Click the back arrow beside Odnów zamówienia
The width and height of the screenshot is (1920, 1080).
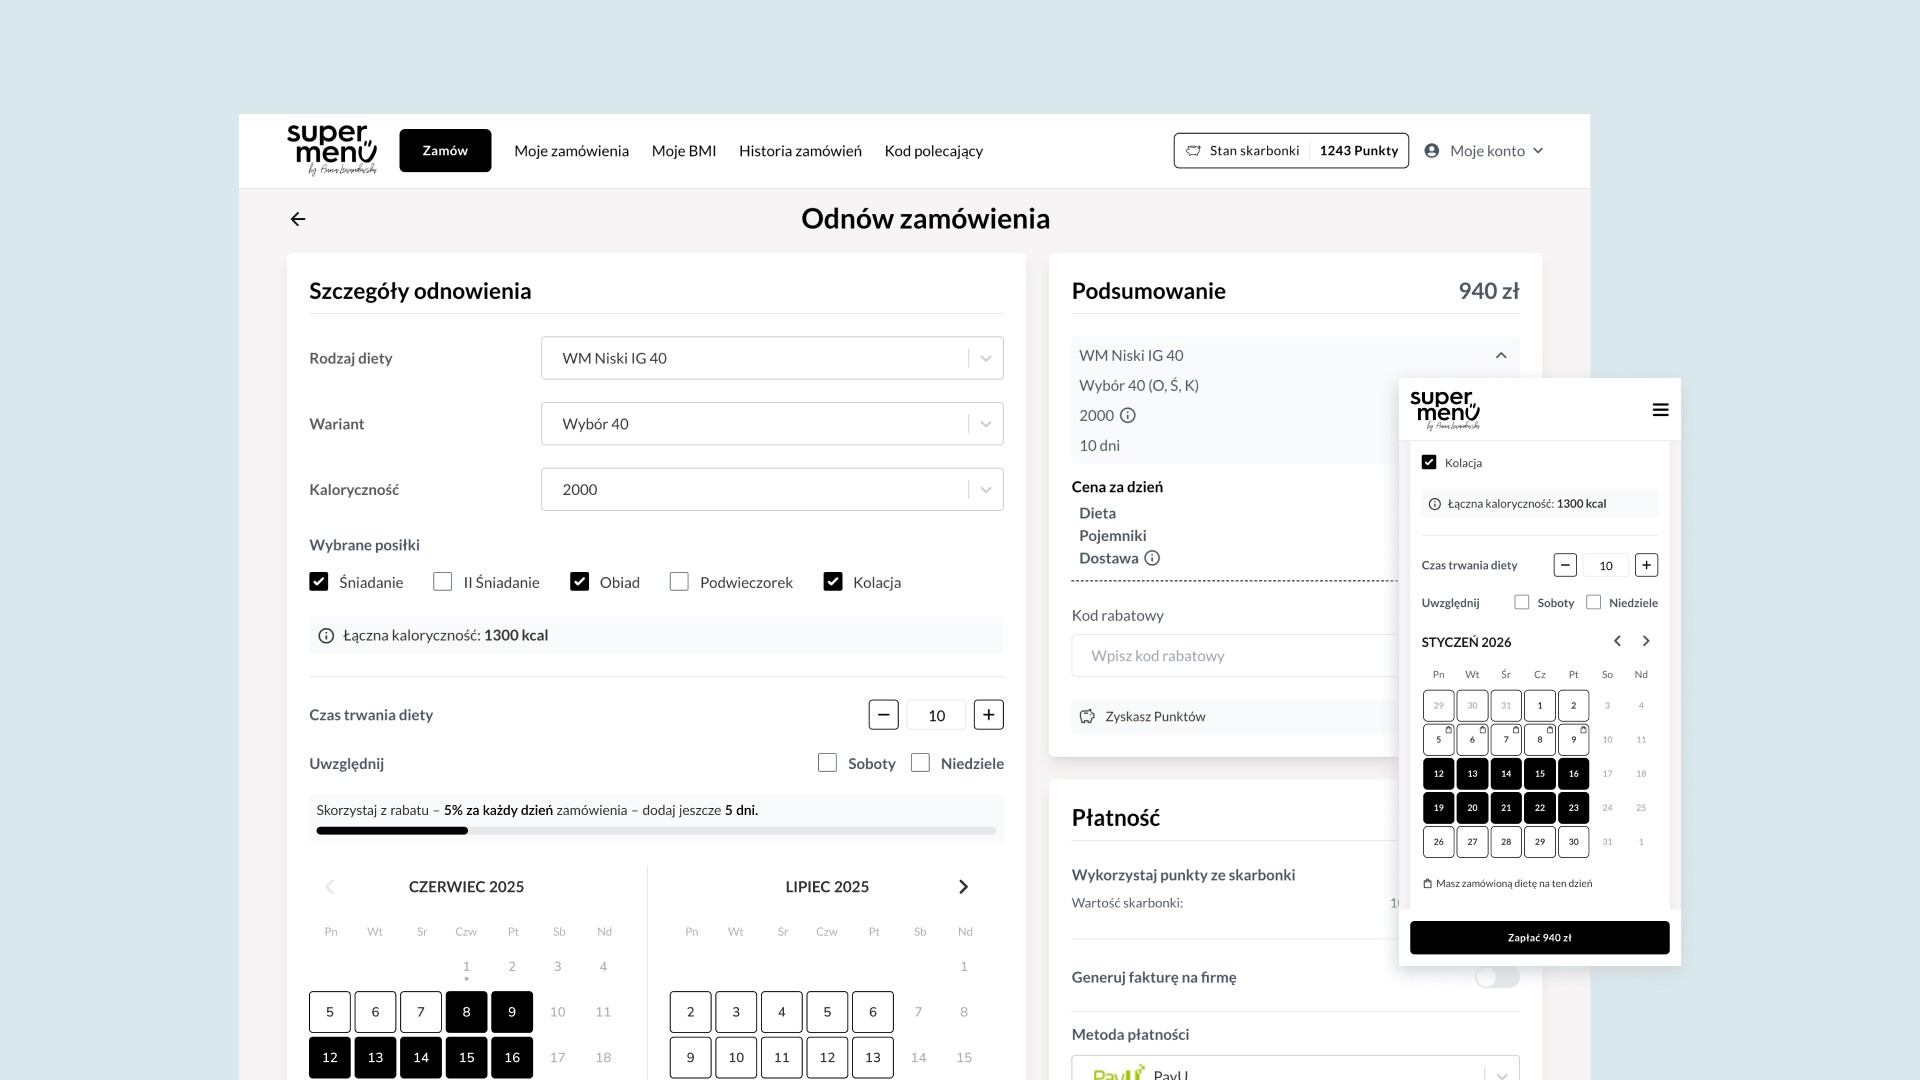[298, 219]
